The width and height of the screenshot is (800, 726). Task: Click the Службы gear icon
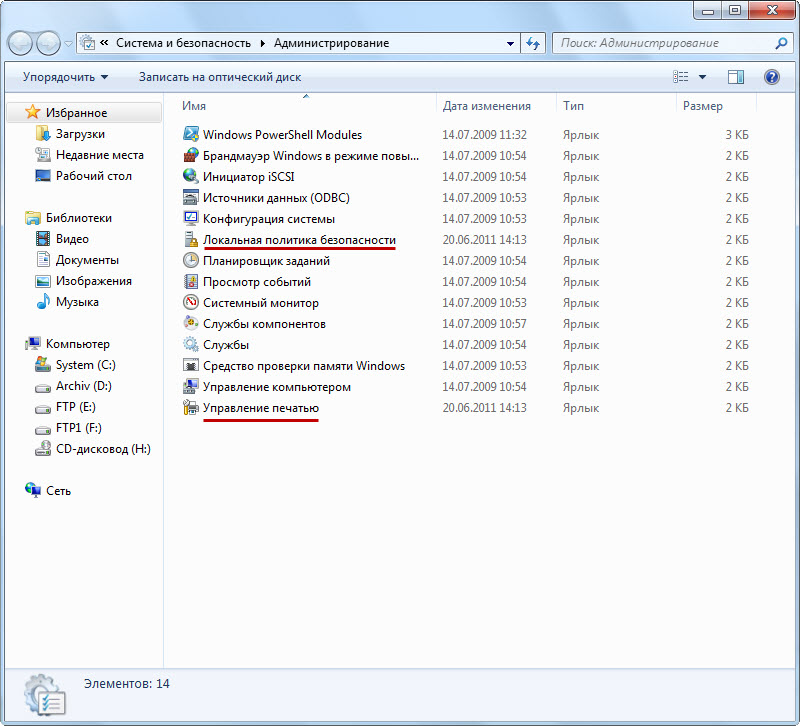pos(191,344)
